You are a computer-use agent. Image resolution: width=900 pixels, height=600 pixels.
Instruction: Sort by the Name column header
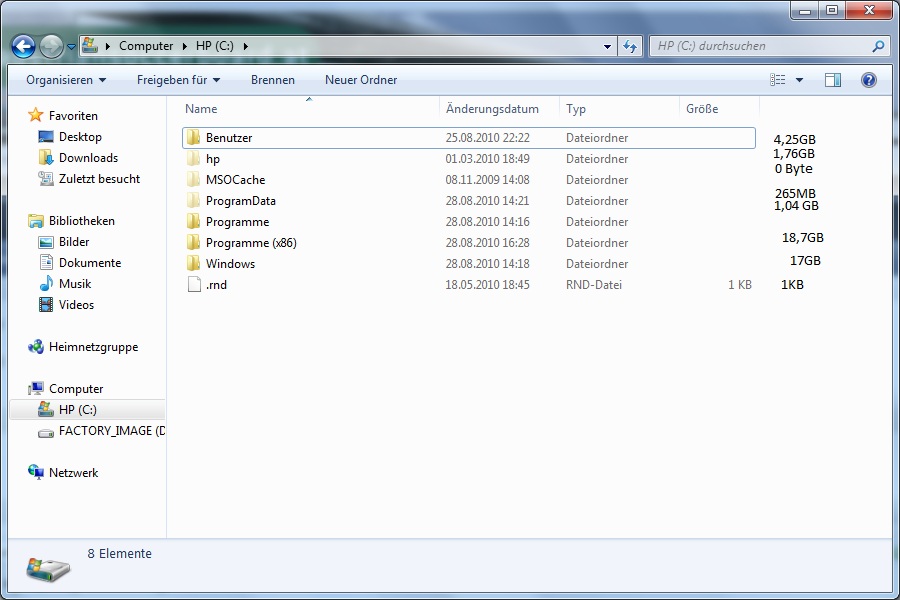[310, 109]
